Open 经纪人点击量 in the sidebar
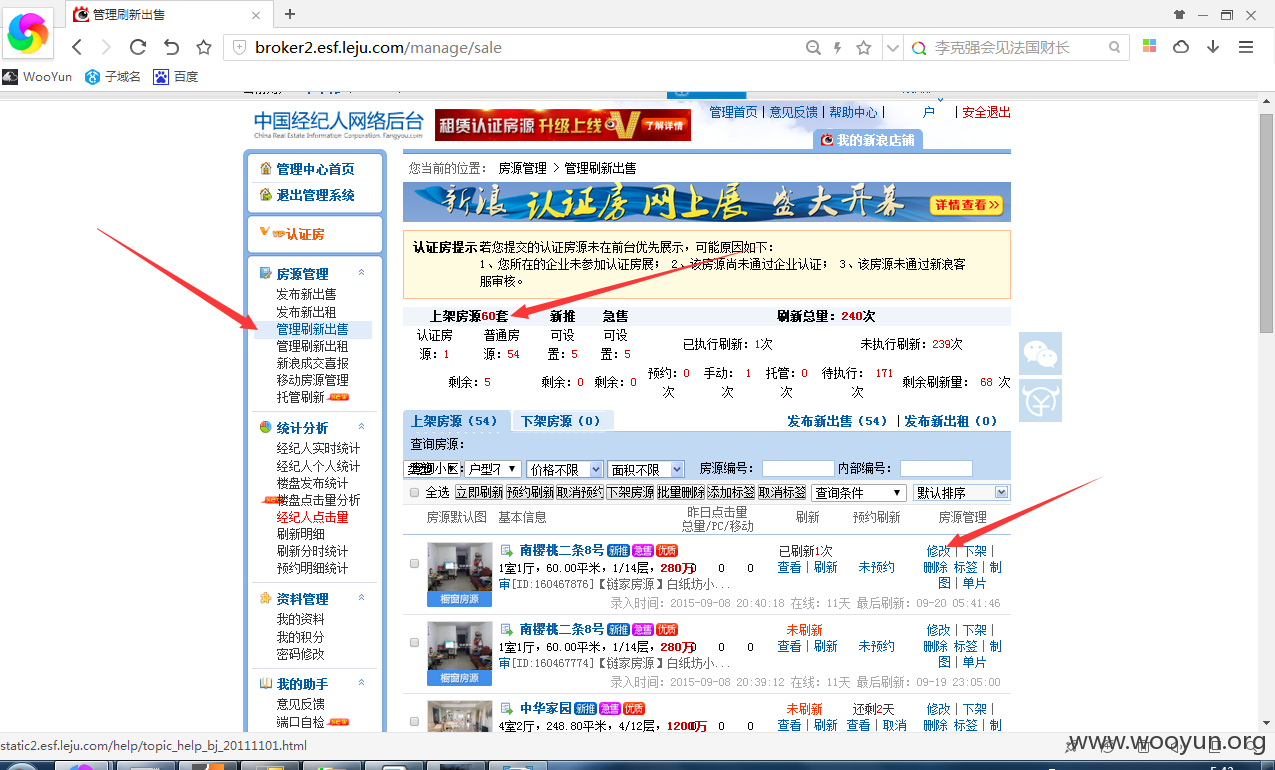The image size is (1275, 770). [312, 517]
